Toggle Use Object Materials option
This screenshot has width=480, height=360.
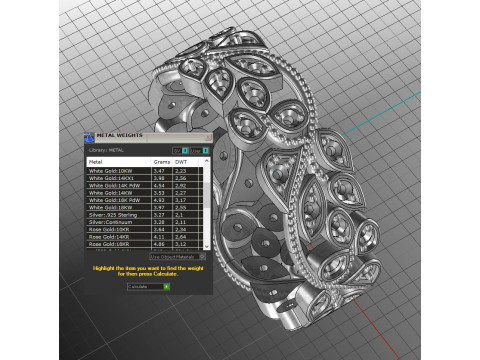point(177,257)
